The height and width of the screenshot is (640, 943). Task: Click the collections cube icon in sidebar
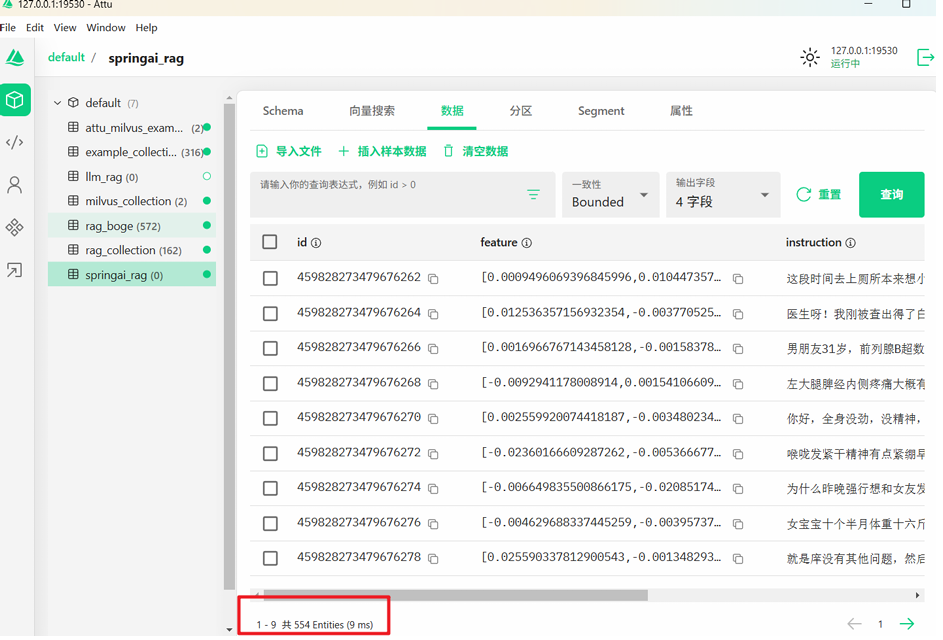tap(15, 100)
